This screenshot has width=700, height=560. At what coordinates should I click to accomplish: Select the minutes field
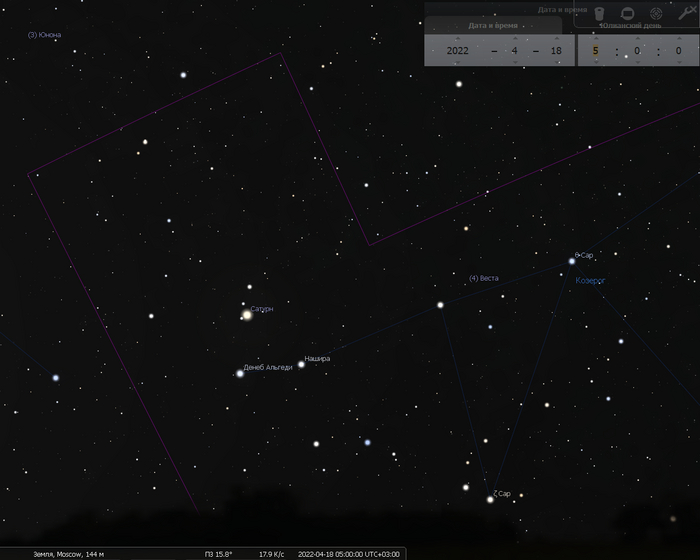coord(638,50)
